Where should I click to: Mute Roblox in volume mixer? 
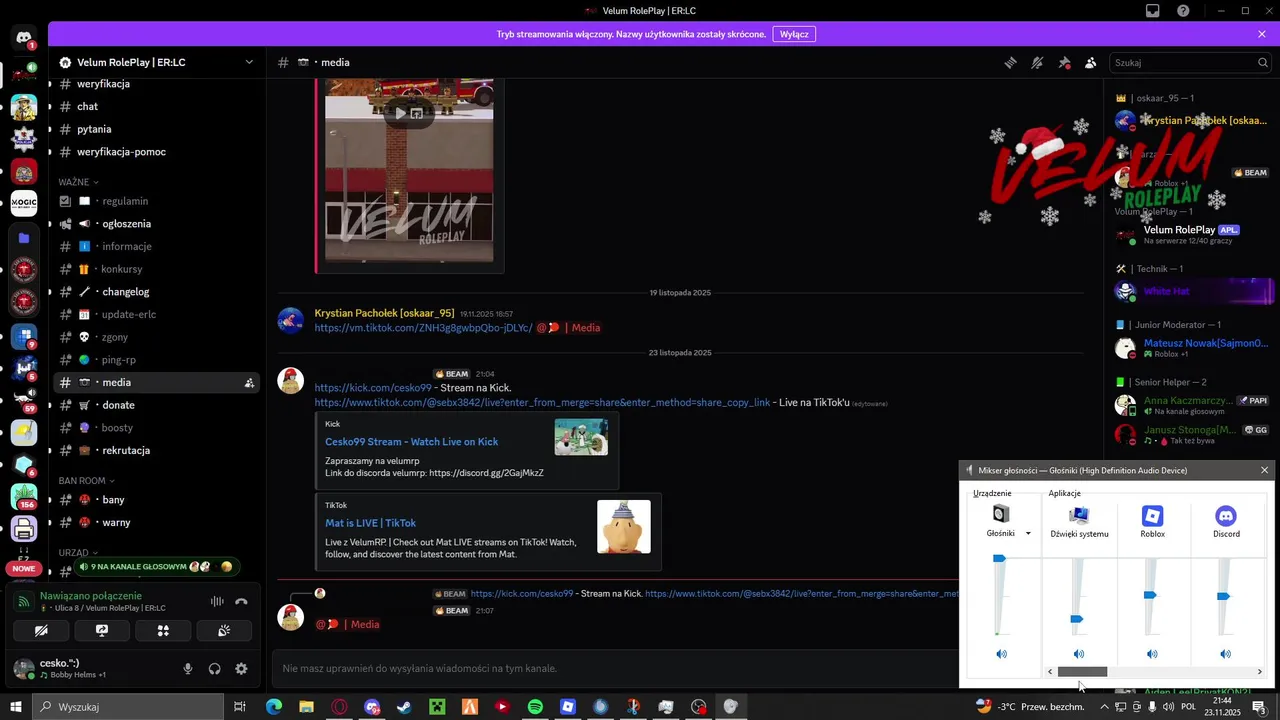pyautogui.click(x=1152, y=654)
